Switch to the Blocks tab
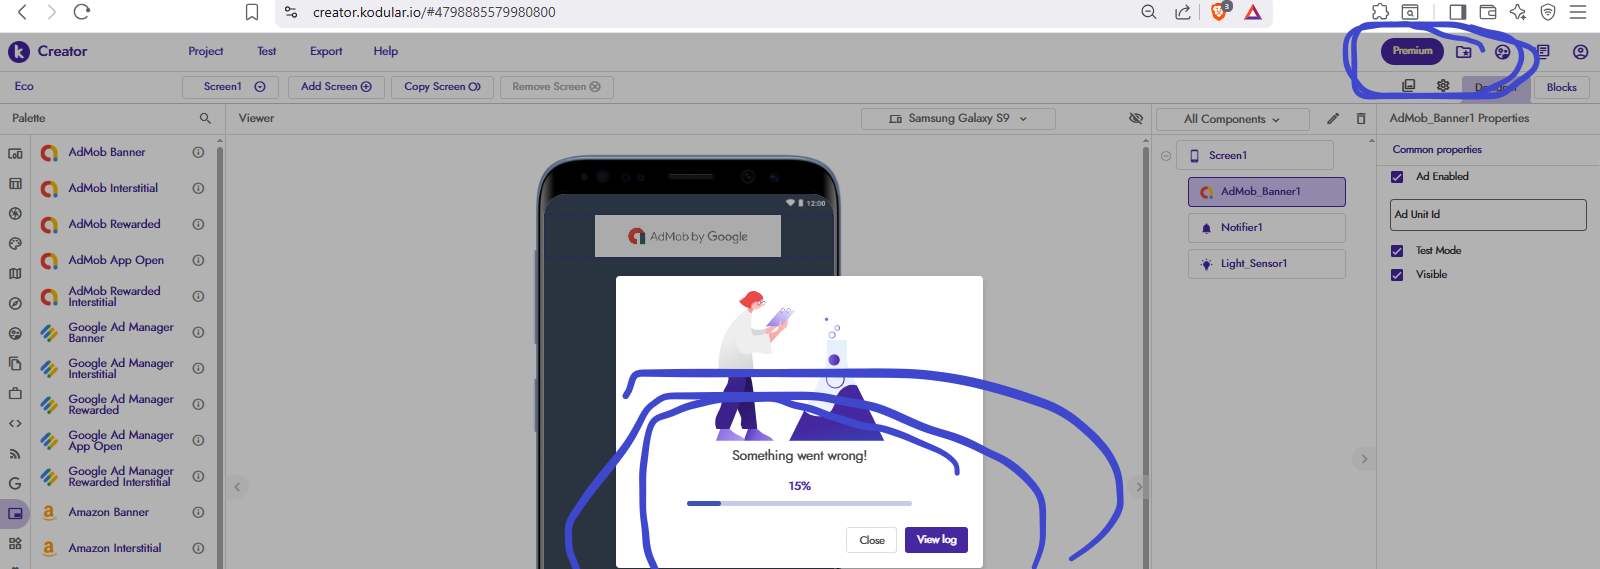 click(1561, 87)
